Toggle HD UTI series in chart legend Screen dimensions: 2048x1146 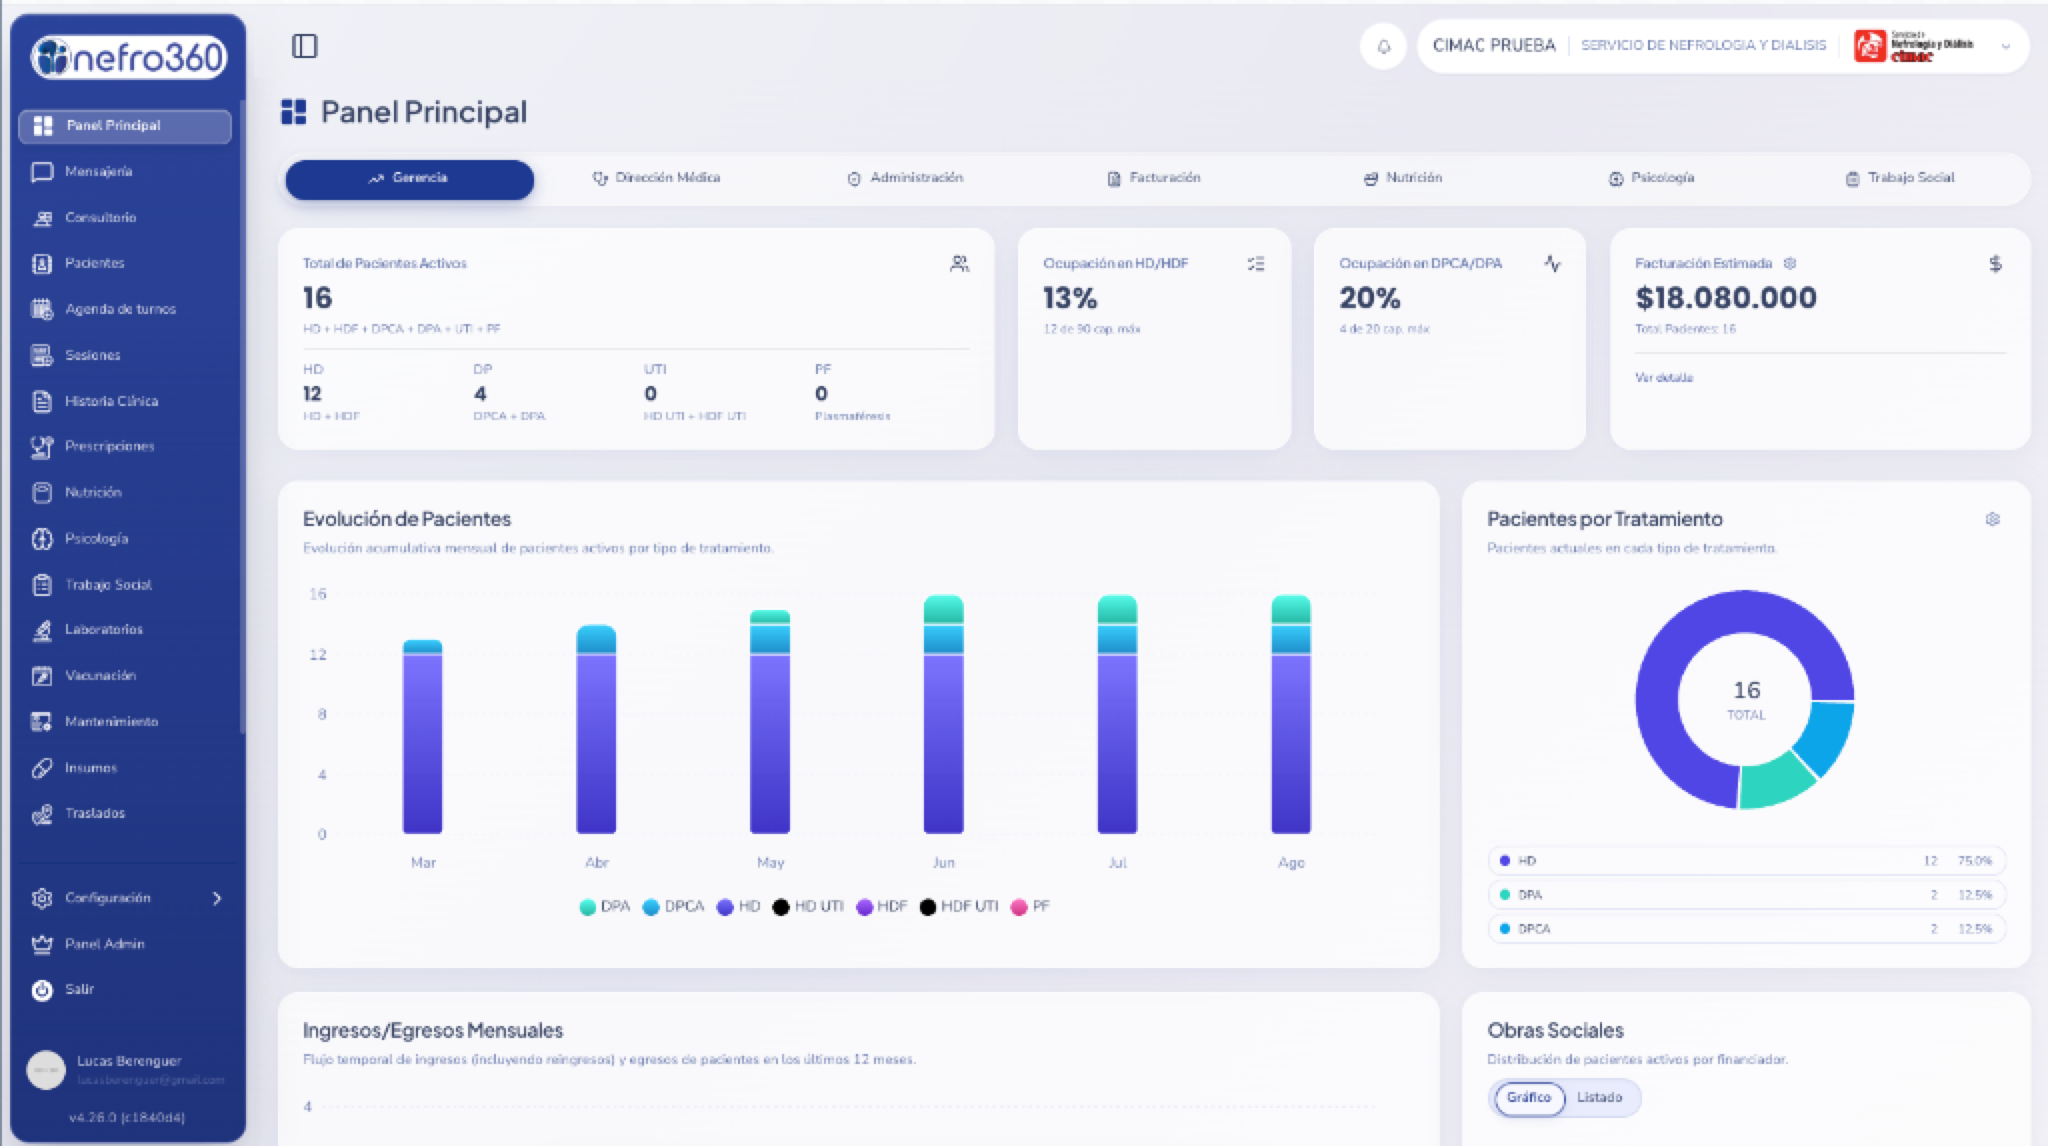pyautogui.click(x=808, y=907)
